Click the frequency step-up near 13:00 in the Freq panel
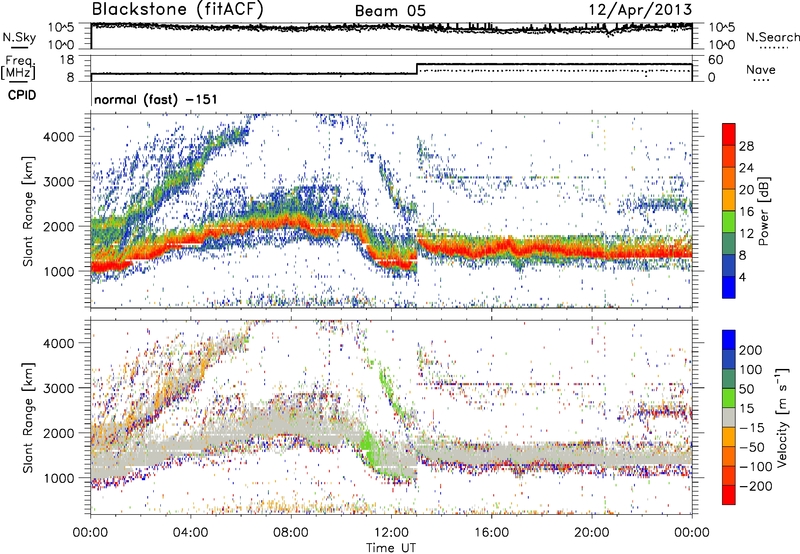This screenshot has height=554, width=800. [417, 69]
